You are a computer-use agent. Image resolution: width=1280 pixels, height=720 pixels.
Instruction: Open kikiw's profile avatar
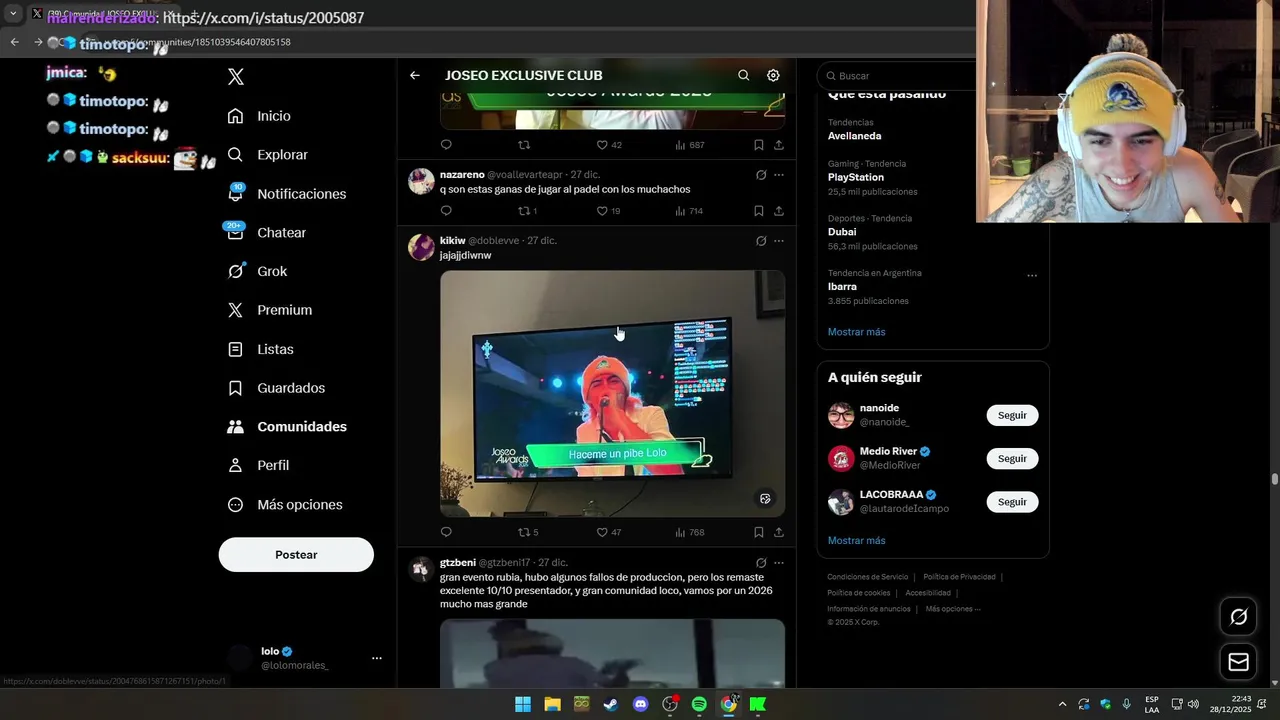click(x=421, y=247)
